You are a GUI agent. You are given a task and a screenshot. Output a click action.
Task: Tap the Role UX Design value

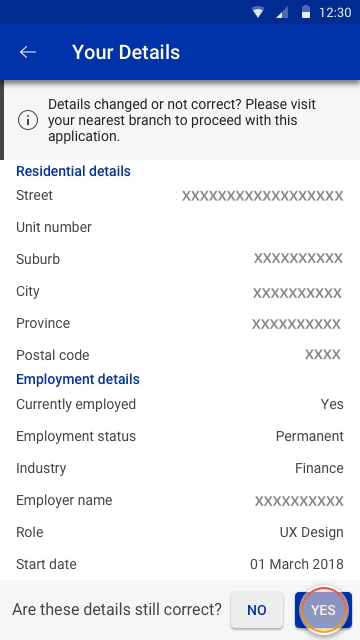click(x=311, y=532)
